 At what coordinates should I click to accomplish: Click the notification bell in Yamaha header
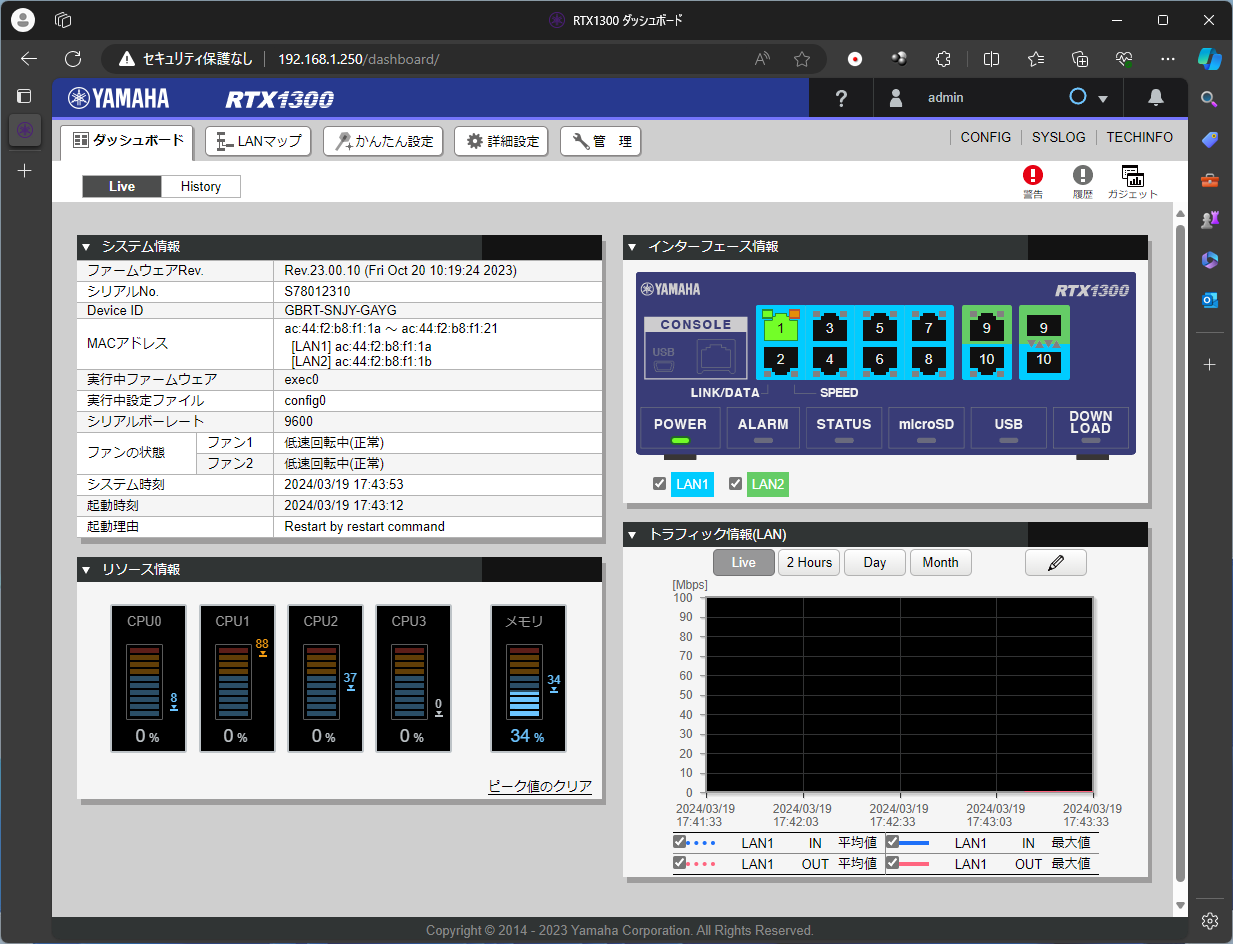point(1156,97)
